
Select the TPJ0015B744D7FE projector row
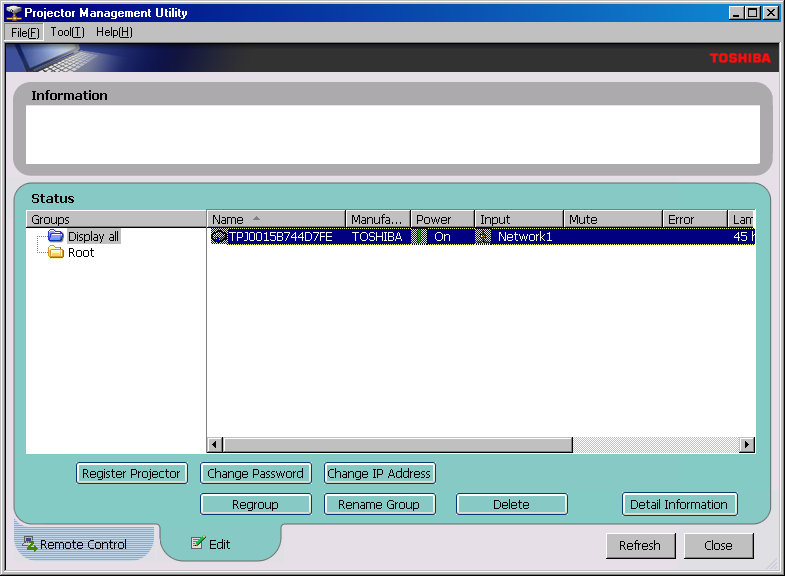pyautogui.click(x=483, y=236)
